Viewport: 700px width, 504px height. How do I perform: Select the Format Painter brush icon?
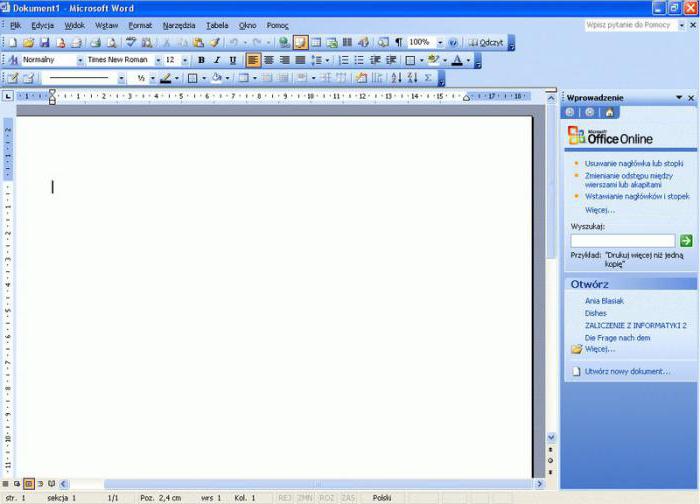(215, 43)
